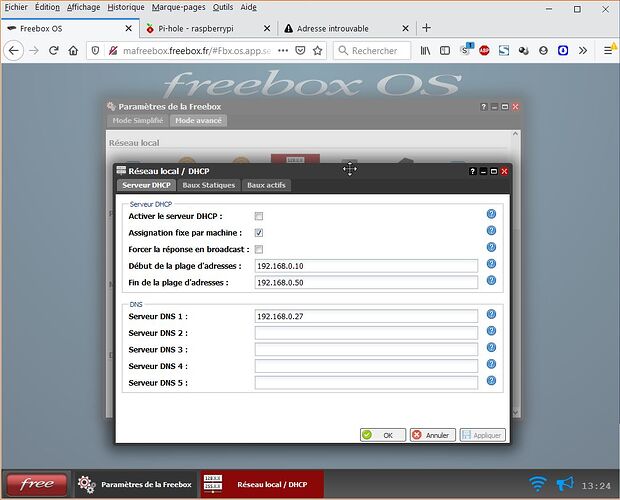This screenshot has height=500, width=620.
Task: Click the Serveur DNS 3 field
Action: (x=366, y=349)
